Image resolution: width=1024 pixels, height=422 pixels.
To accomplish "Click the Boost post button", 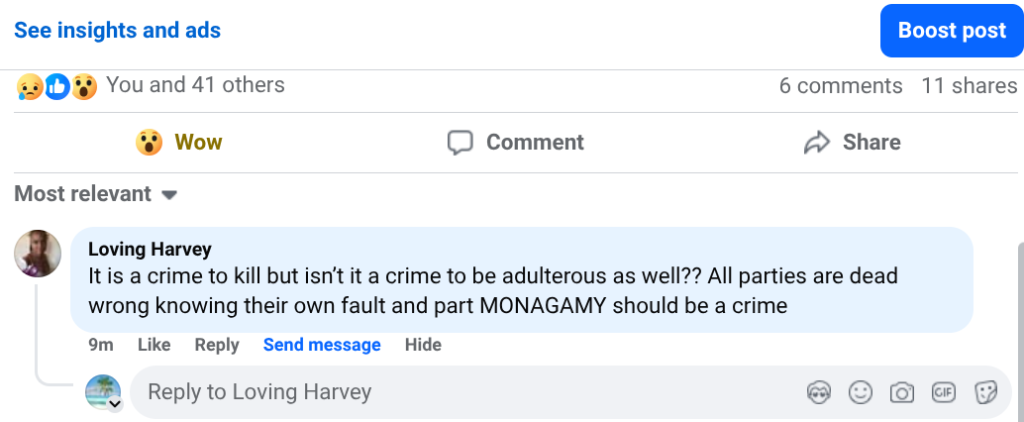I will click(951, 30).
